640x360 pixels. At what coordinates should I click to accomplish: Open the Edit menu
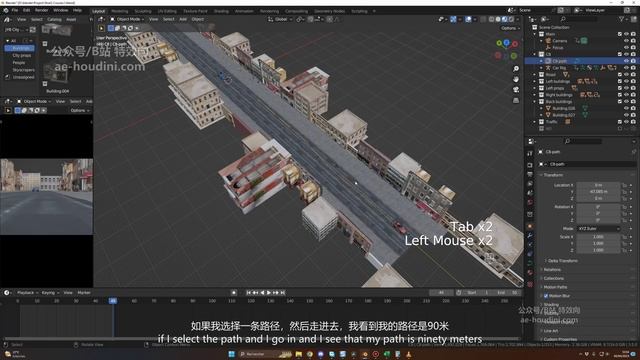click(27, 10)
